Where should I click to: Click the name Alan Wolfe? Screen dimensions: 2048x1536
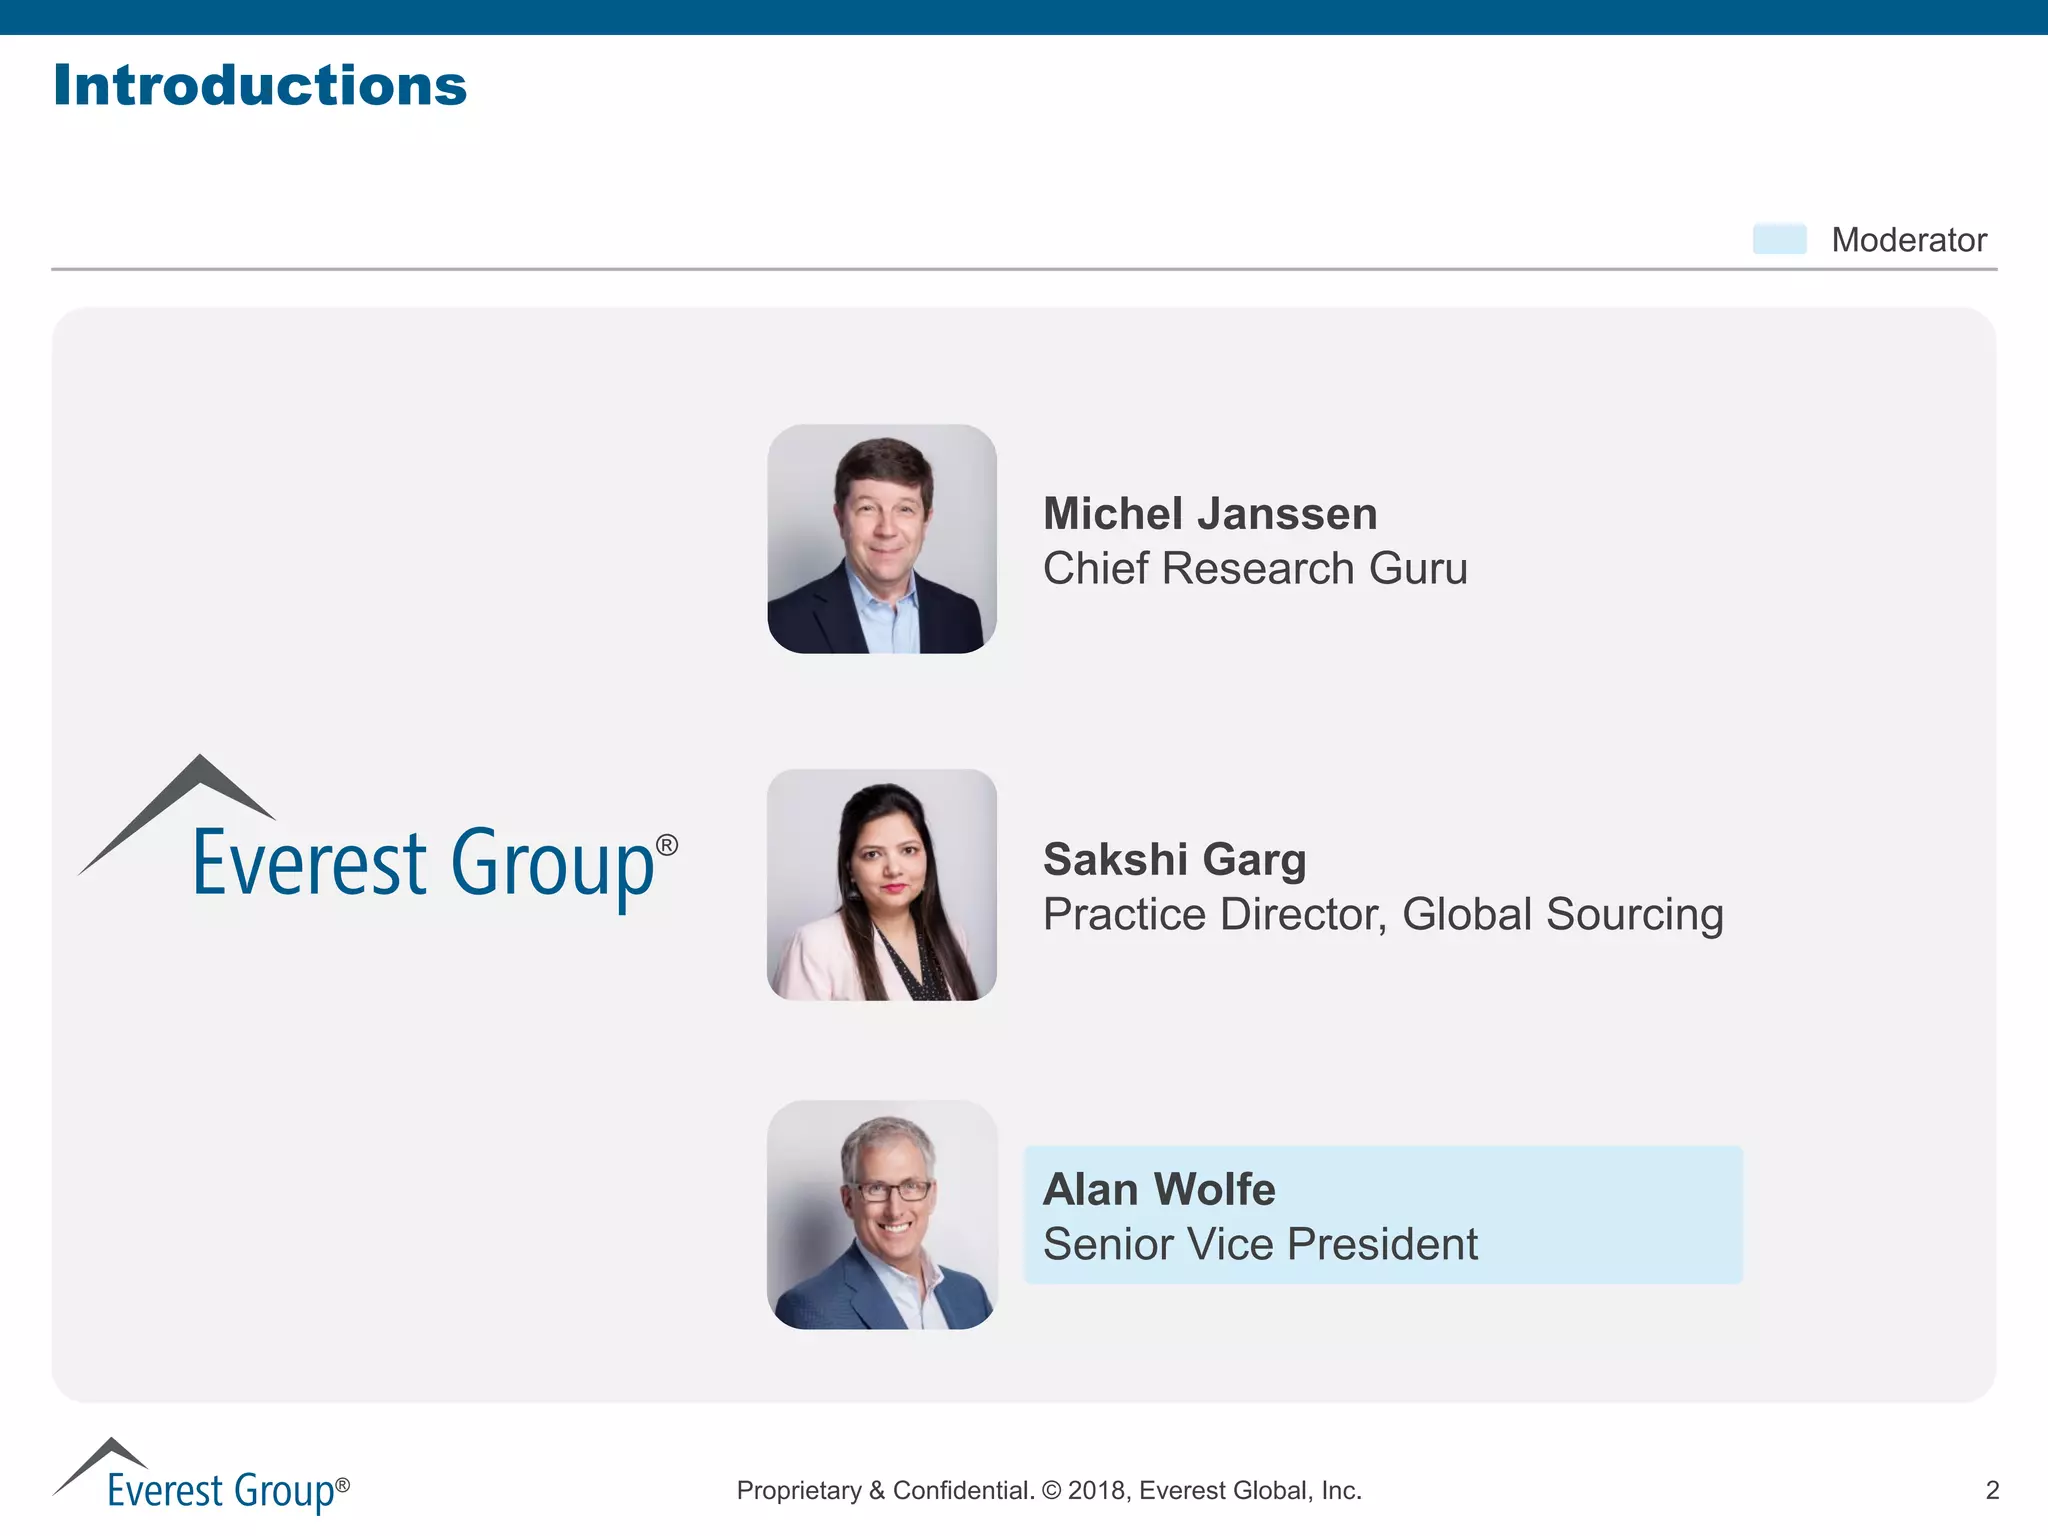(x=1159, y=1190)
